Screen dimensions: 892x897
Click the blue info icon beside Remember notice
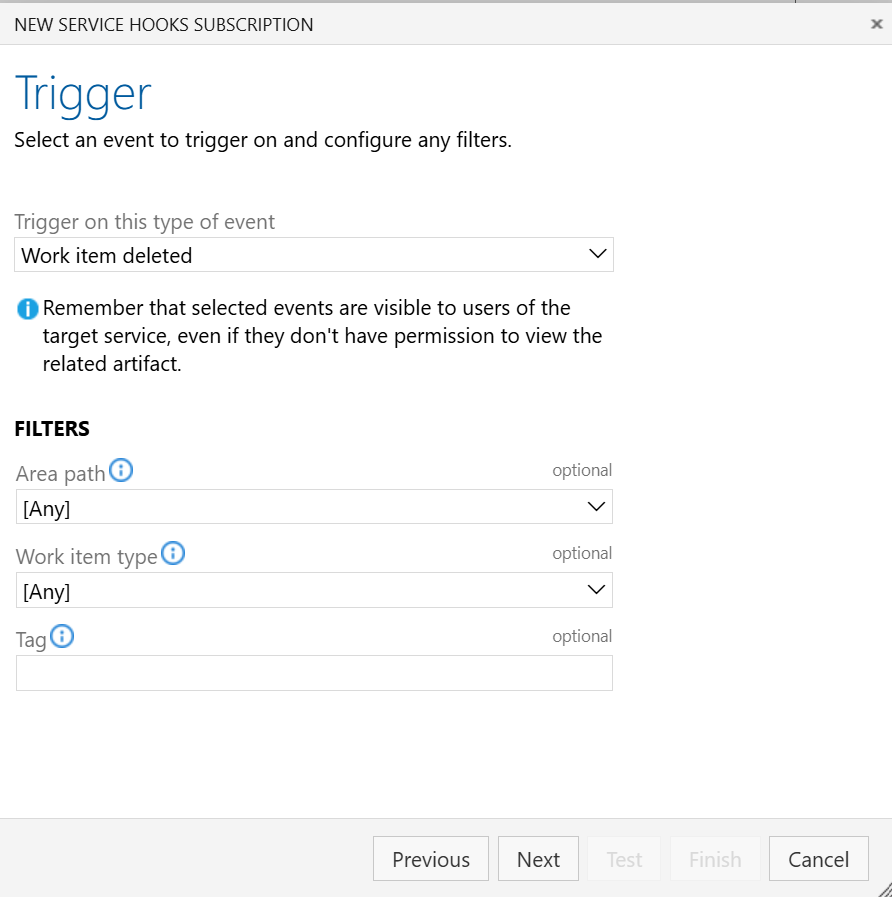click(28, 310)
